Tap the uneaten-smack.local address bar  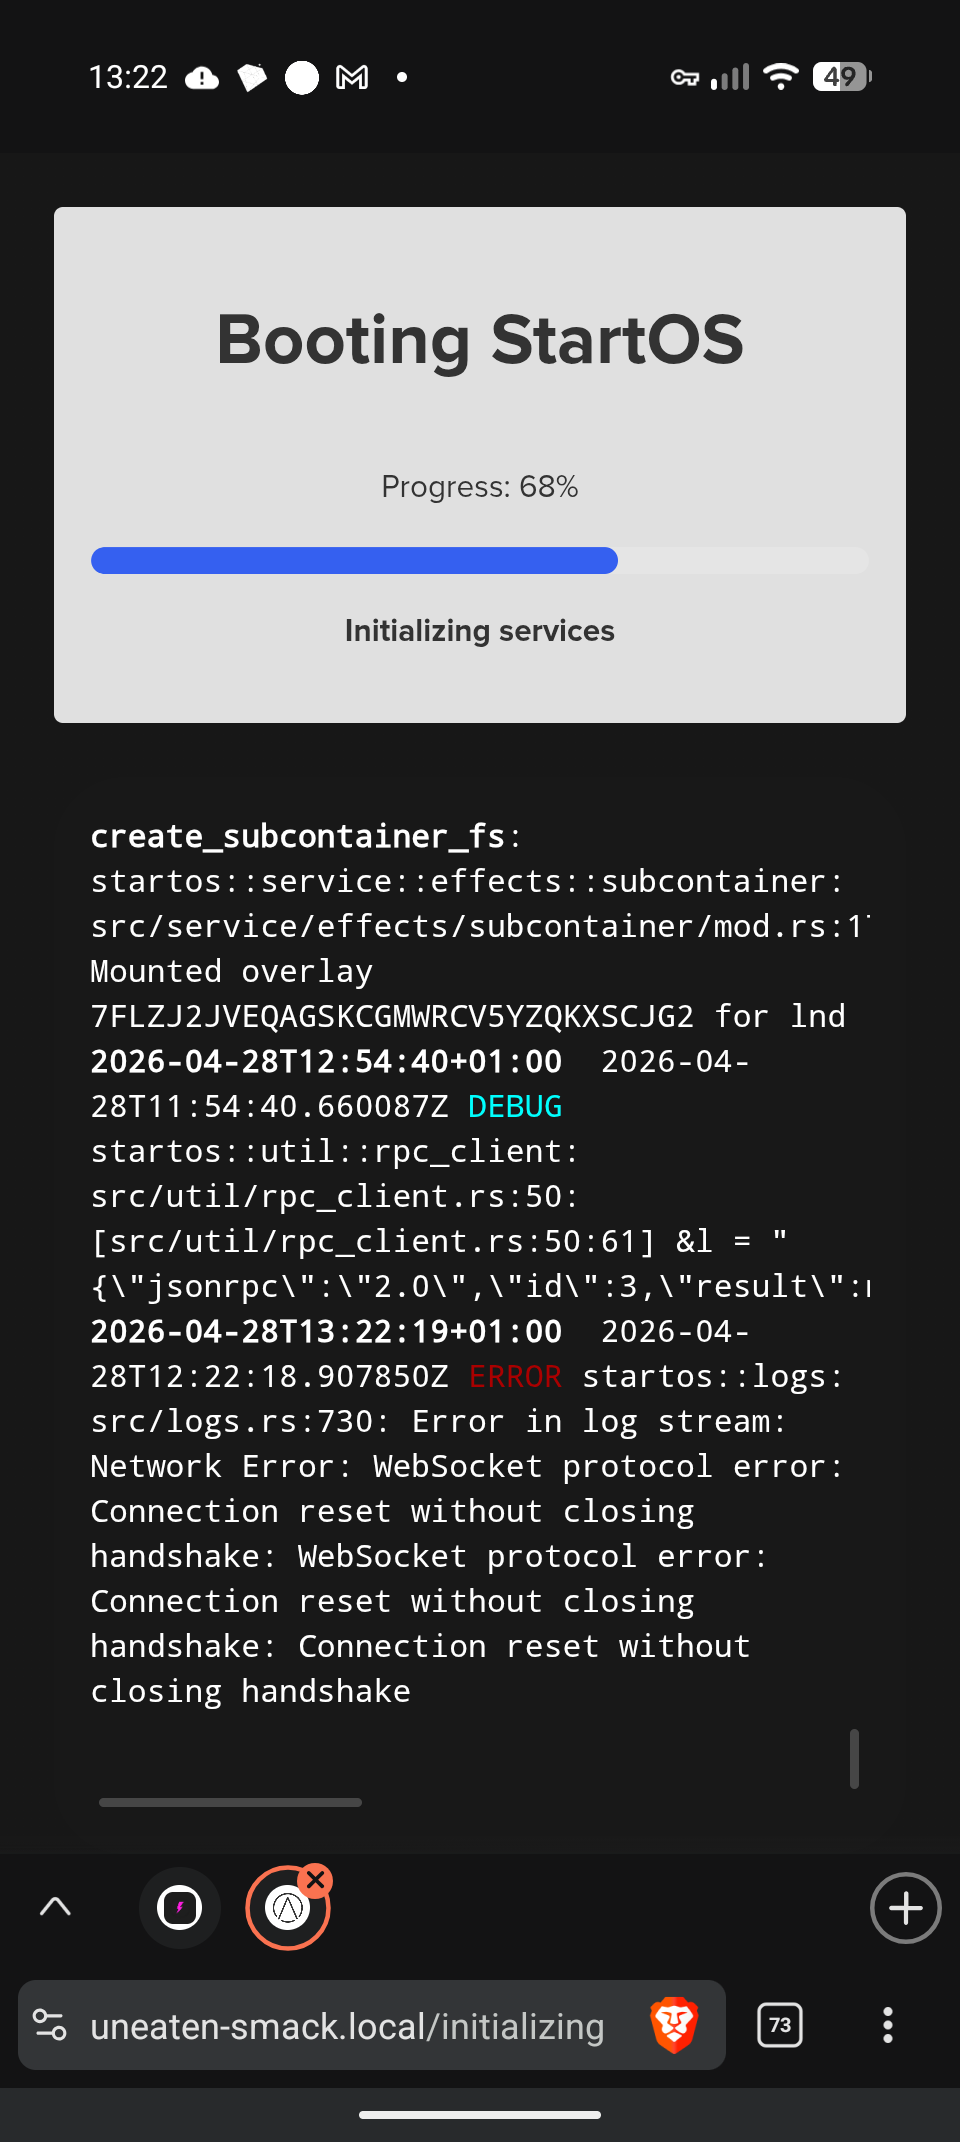click(347, 2027)
